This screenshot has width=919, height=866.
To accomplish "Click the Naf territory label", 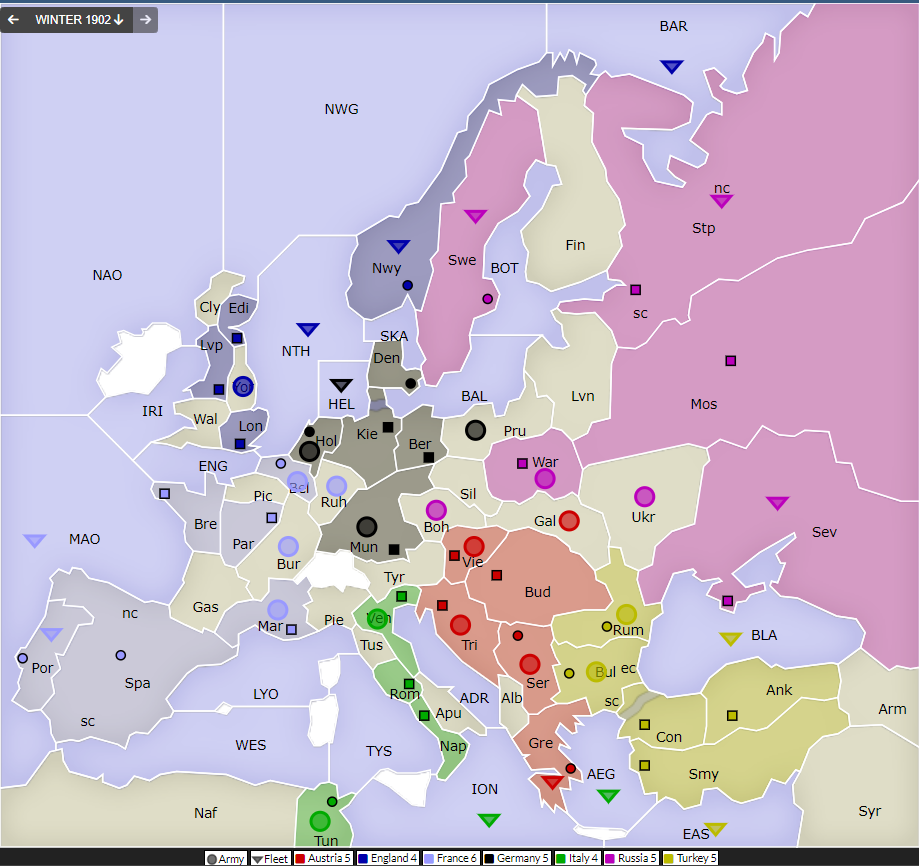I will point(206,813).
